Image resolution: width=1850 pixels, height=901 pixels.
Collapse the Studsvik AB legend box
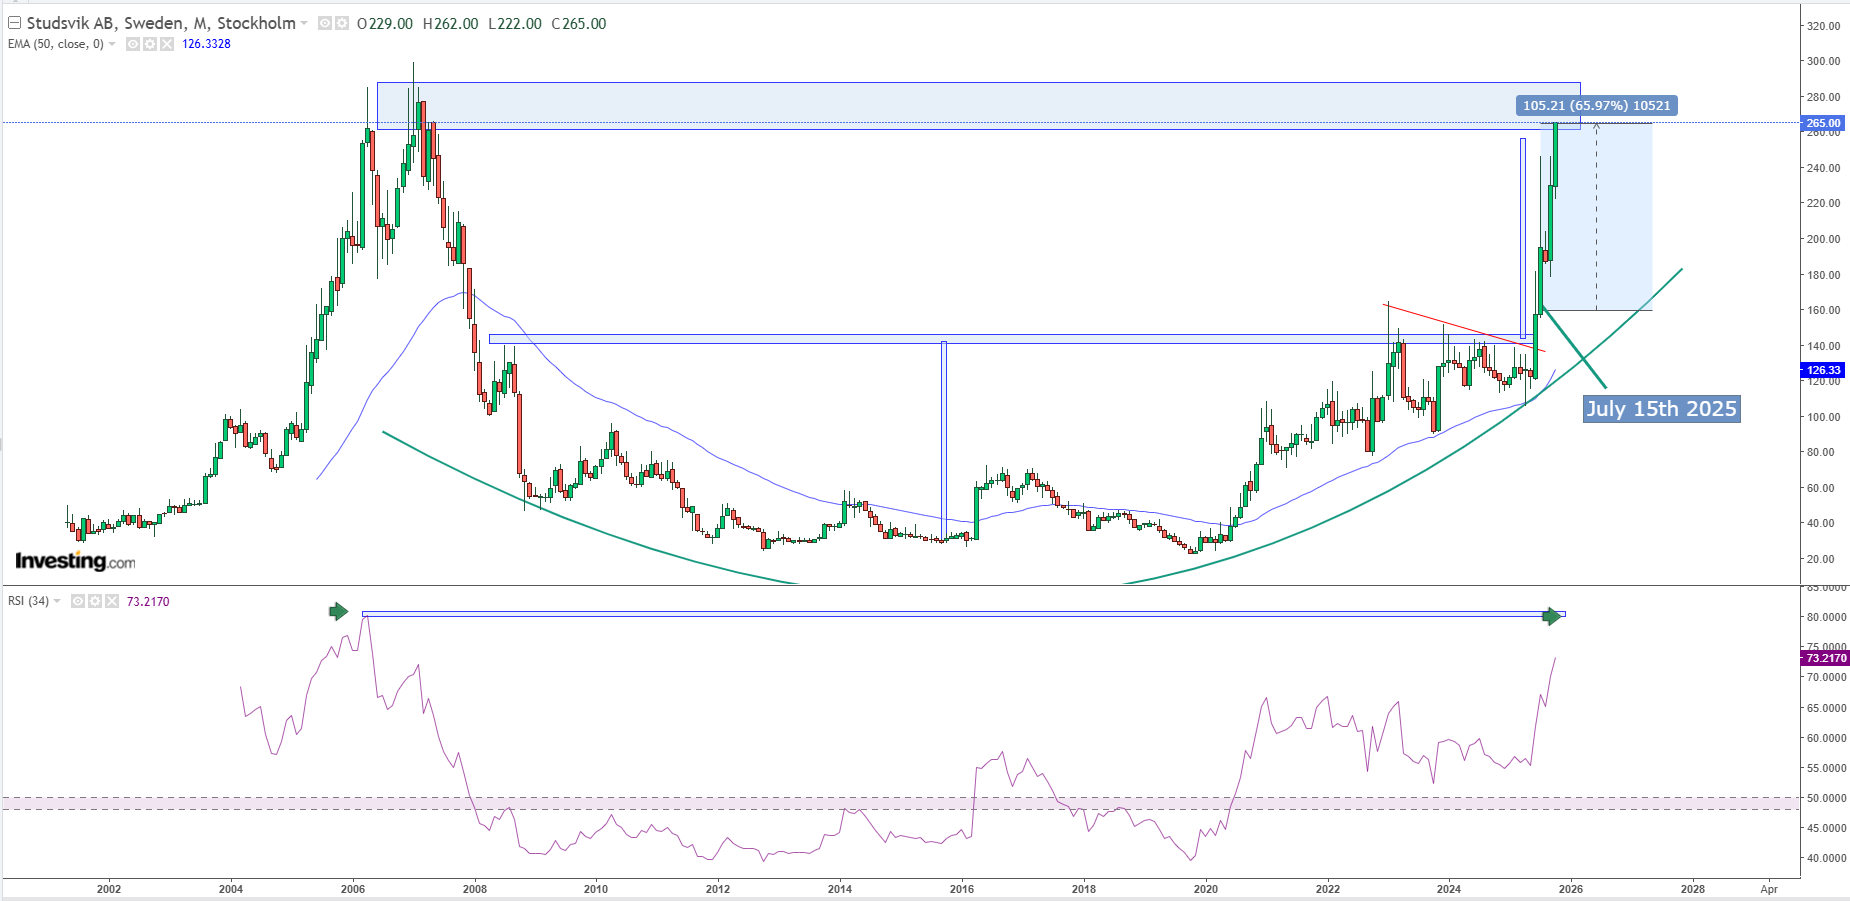click(x=14, y=23)
